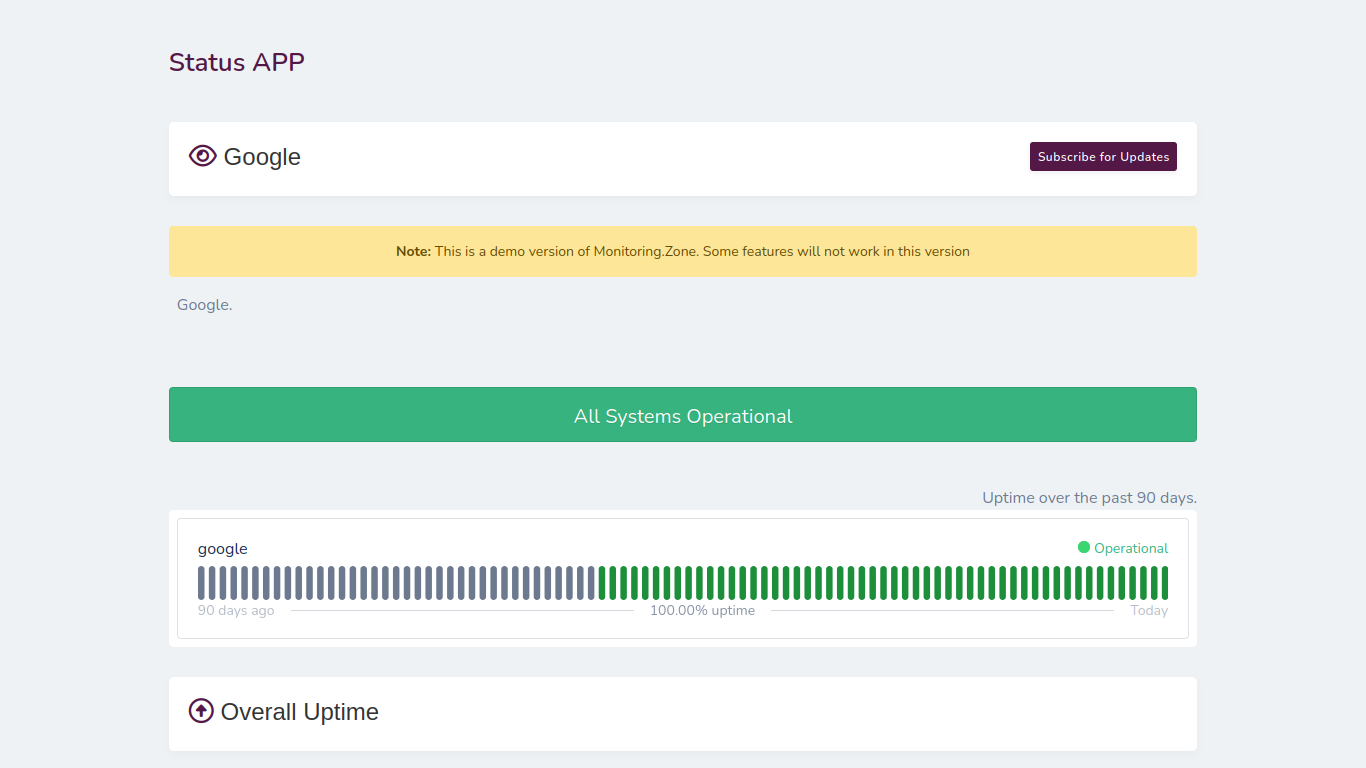Click the up-arrow icon beside Overall Uptime
This screenshot has width=1366, height=768.
point(201,711)
